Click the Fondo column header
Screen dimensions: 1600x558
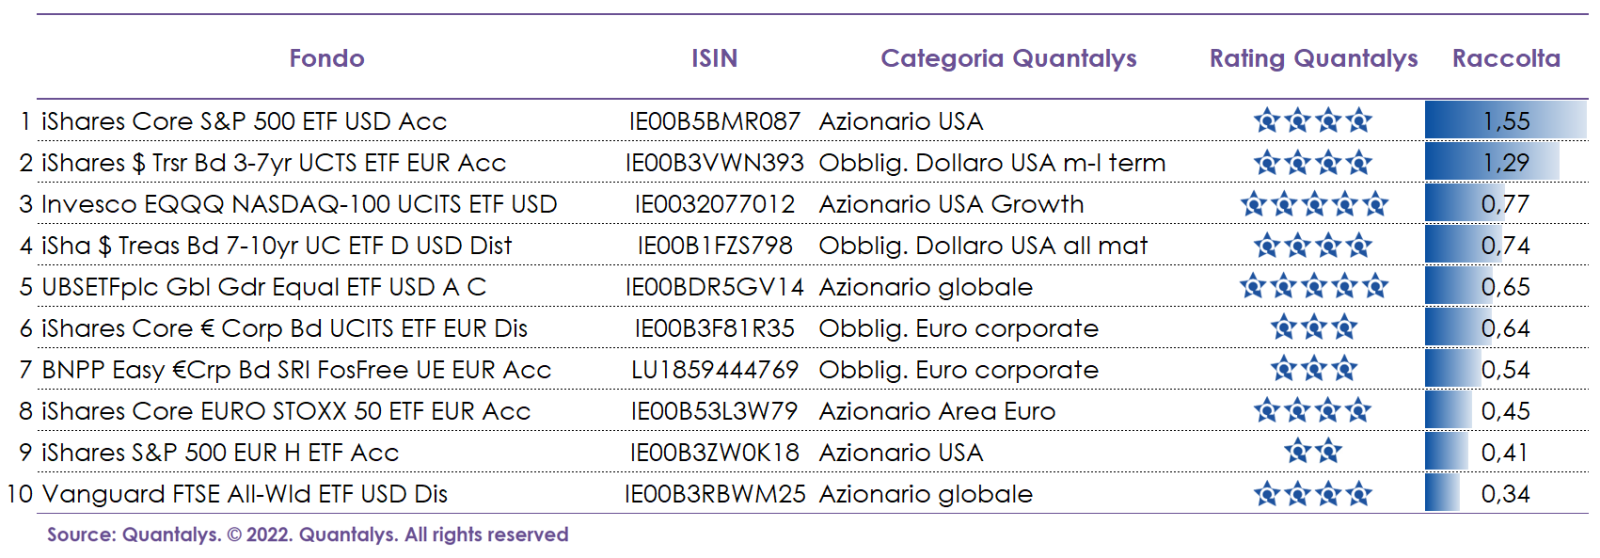(x=326, y=58)
